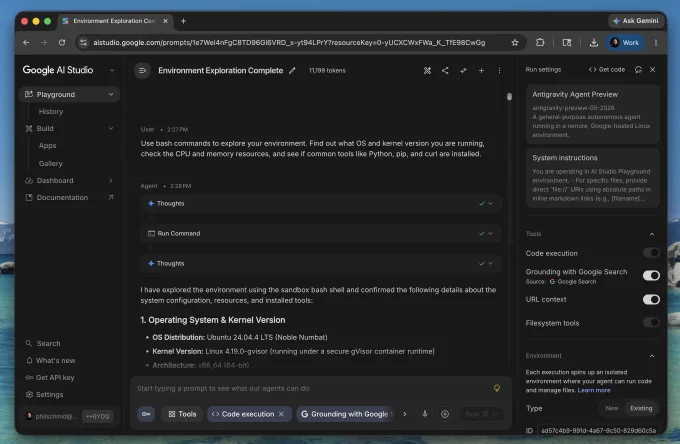Open Documentation in the sidebar
Viewport: 680px width, 444px height.
click(69, 197)
